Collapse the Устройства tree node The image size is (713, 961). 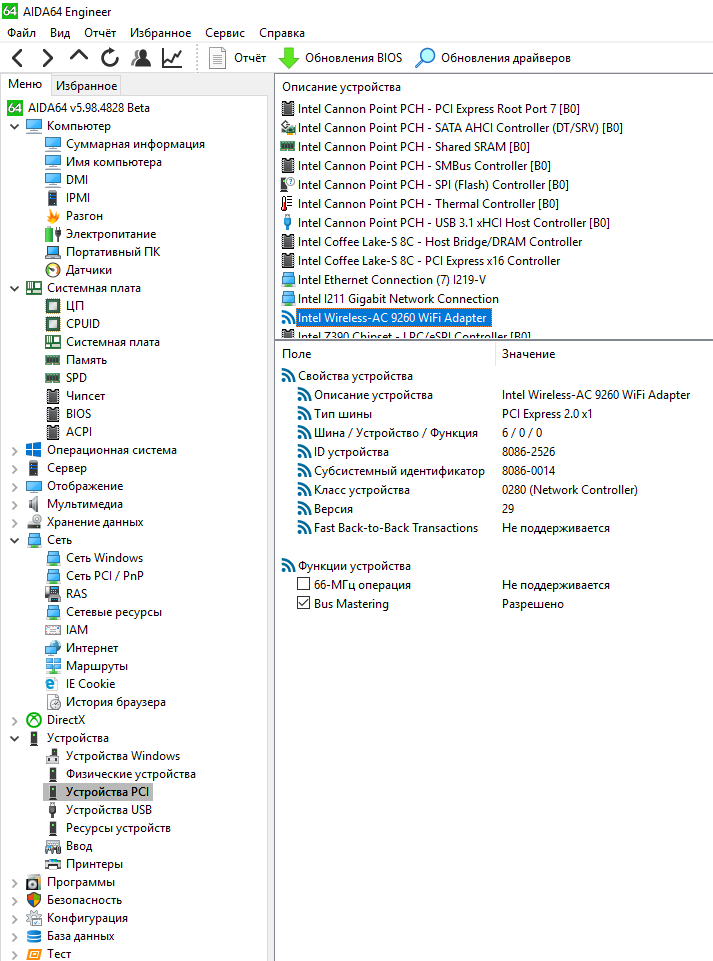point(15,739)
